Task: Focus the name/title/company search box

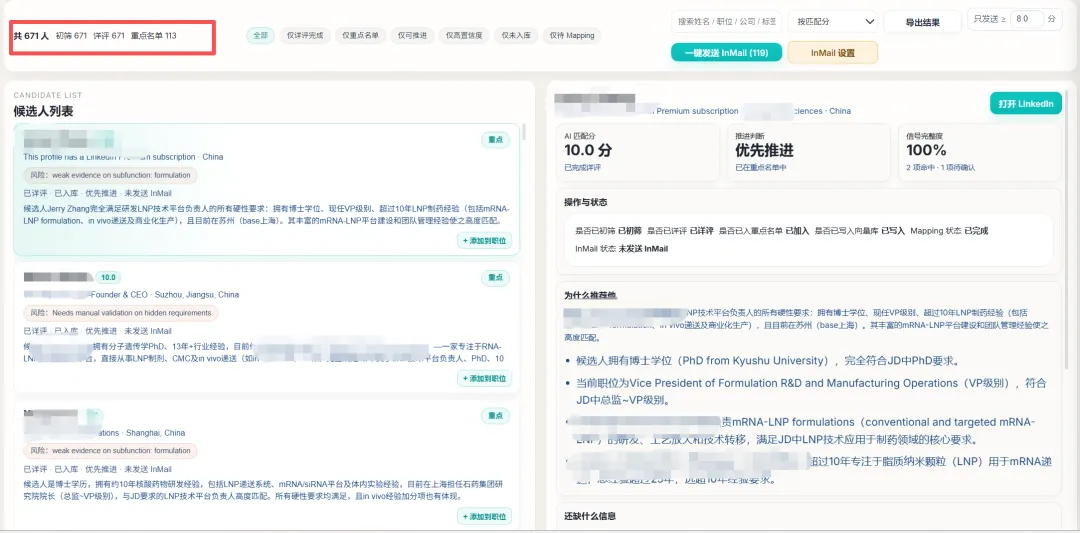Action: [727, 21]
